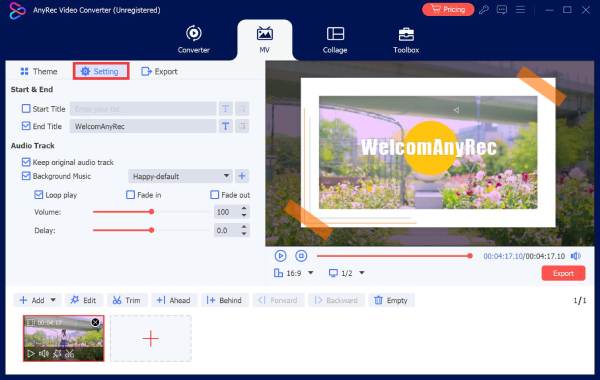Adjust the Volume slider
Viewport: 600px width, 380px height.
(x=151, y=212)
